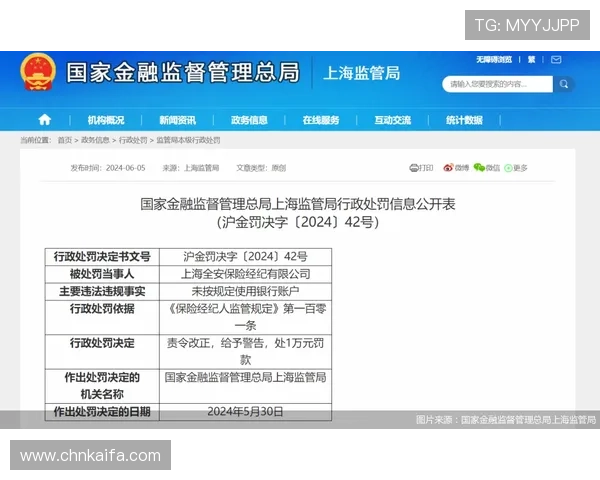Open the 统计数据 menu
The height and width of the screenshot is (480, 600).
pos(464,120)
